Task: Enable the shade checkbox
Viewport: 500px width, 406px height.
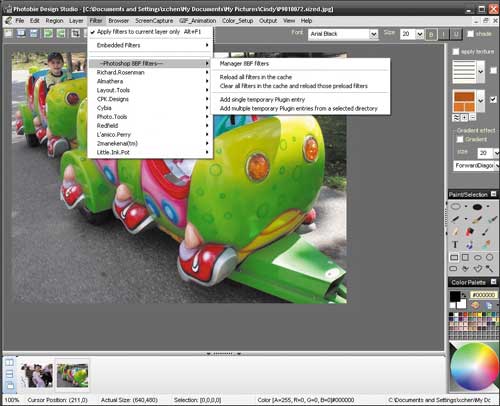Action: [x=470, y=34]
